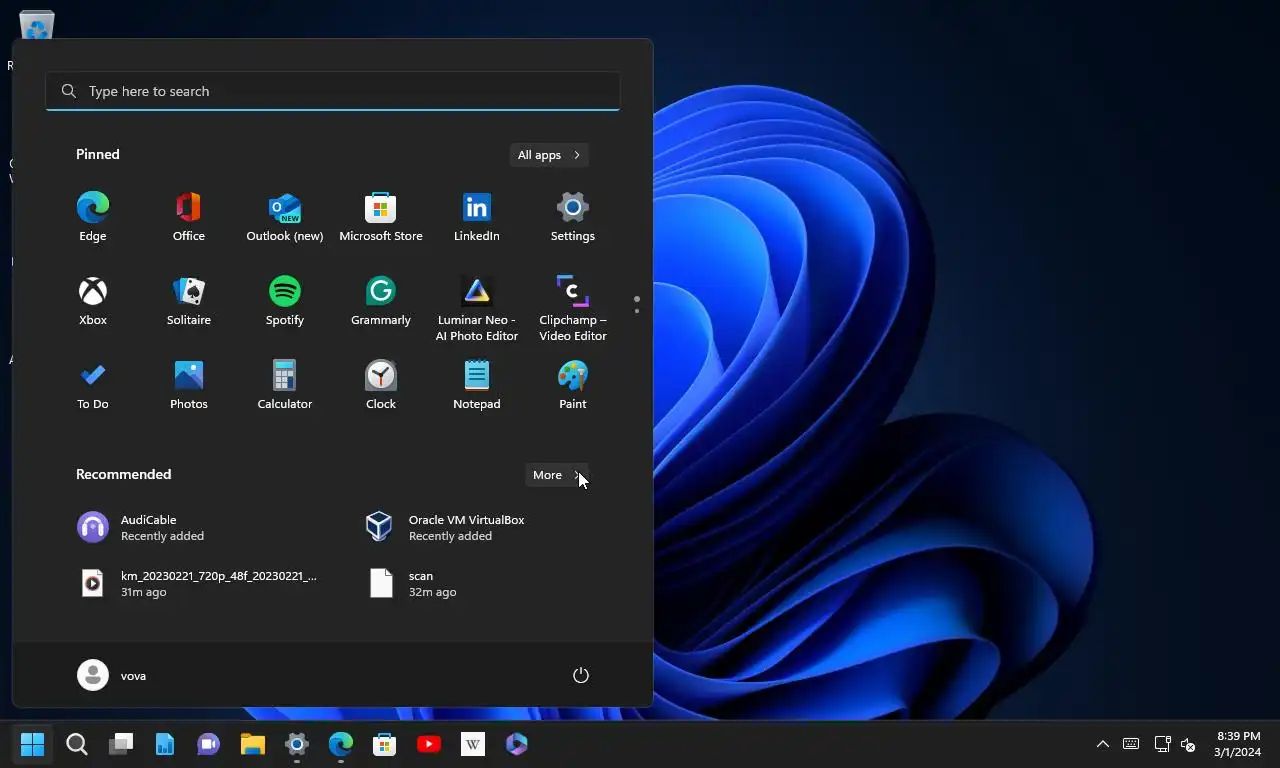Image resolution: width=1280 pixels, height=768 pixels.
Task: Open the purple hexagon app on taskbar
Action: (517, 744)
